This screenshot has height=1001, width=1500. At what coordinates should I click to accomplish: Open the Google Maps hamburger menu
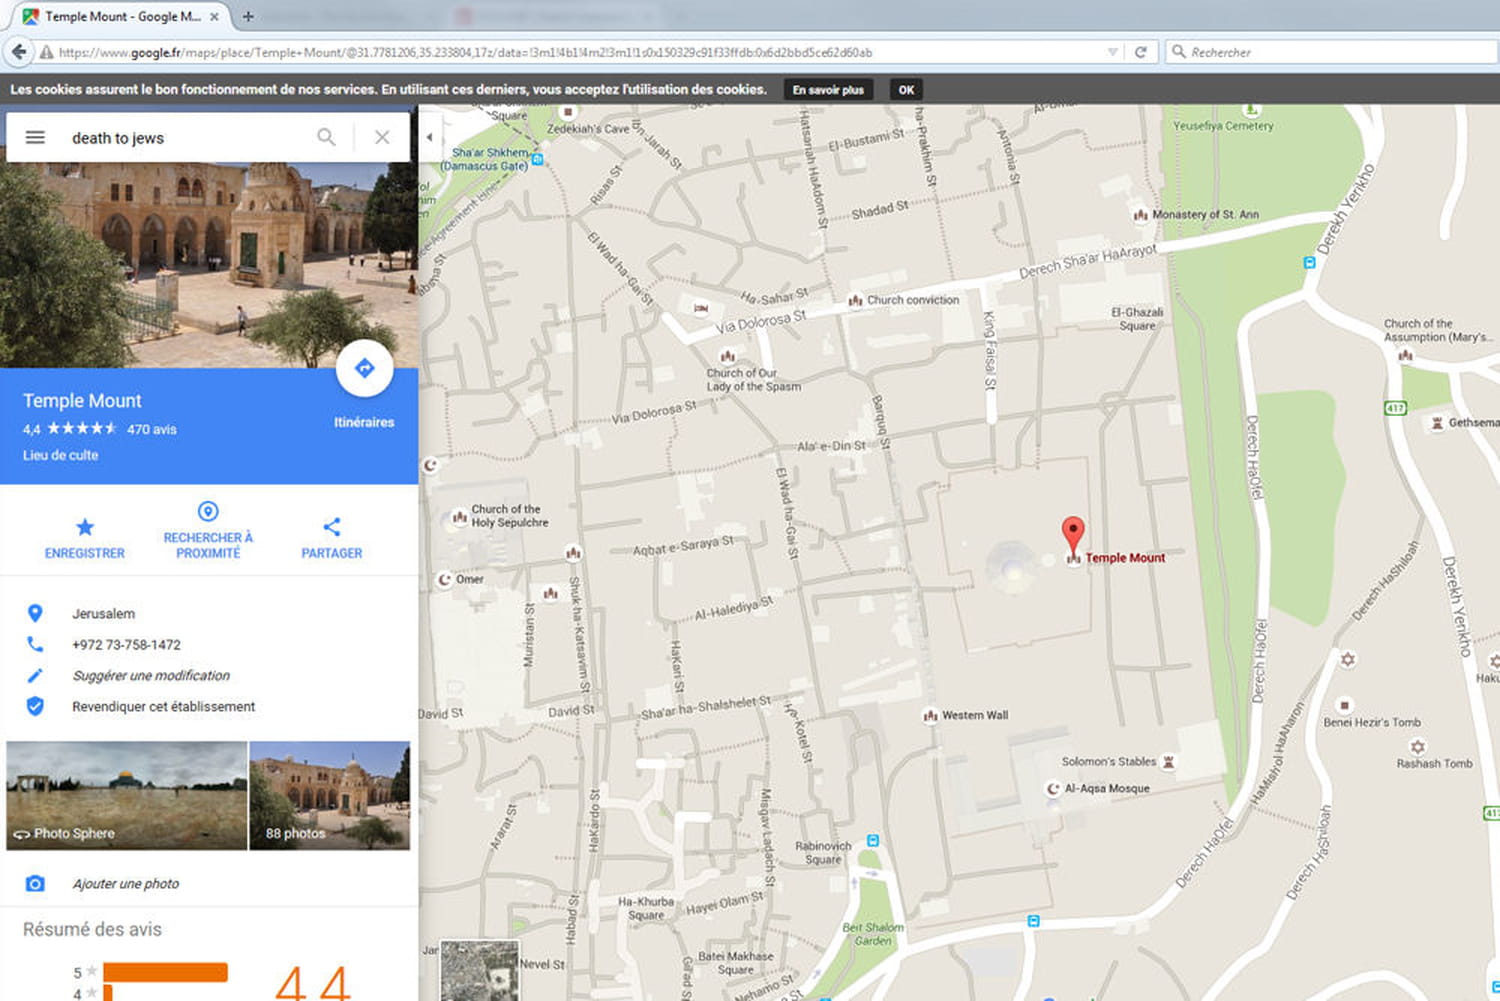point(35,137)
